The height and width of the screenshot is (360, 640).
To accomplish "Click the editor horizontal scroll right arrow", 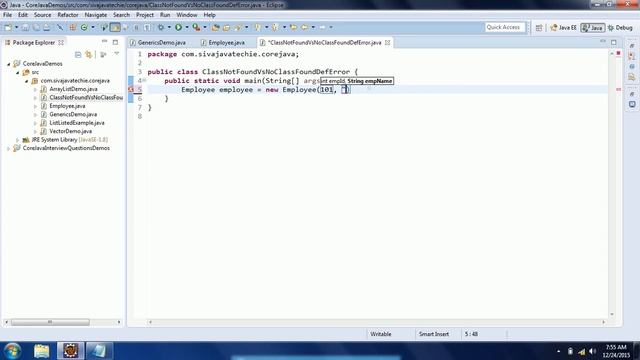I will [604, 322].
